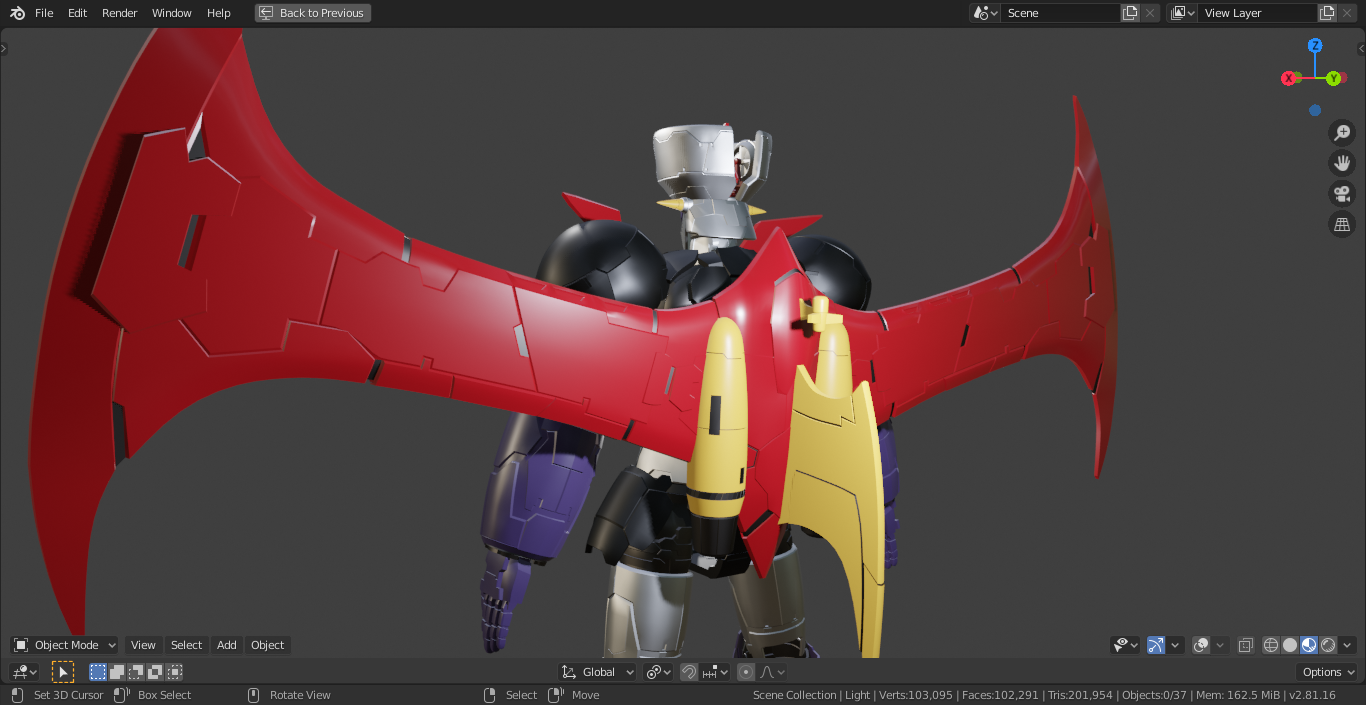Screen dimensions: 1366x705
Task: Click the Select Box tool arrow icon
Action: pos(63,672)
